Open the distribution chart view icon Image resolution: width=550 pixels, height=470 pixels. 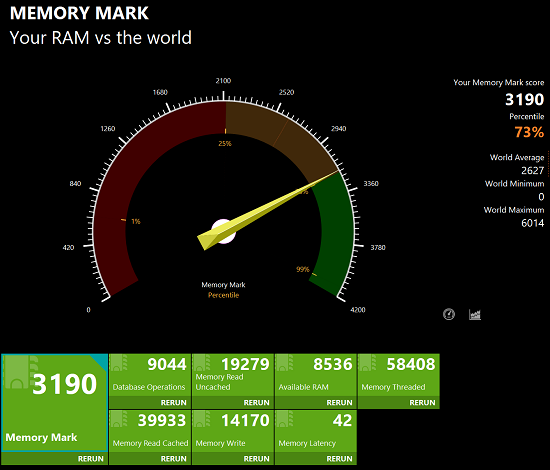(475, 315)
